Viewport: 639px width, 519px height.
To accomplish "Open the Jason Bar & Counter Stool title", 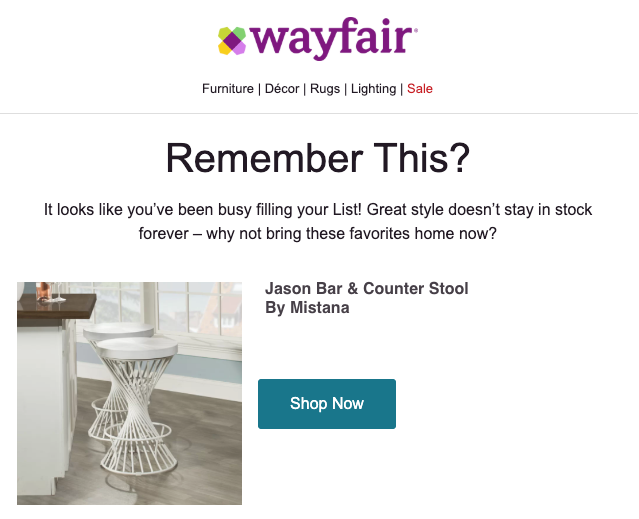I will click(x=367, y=288).
